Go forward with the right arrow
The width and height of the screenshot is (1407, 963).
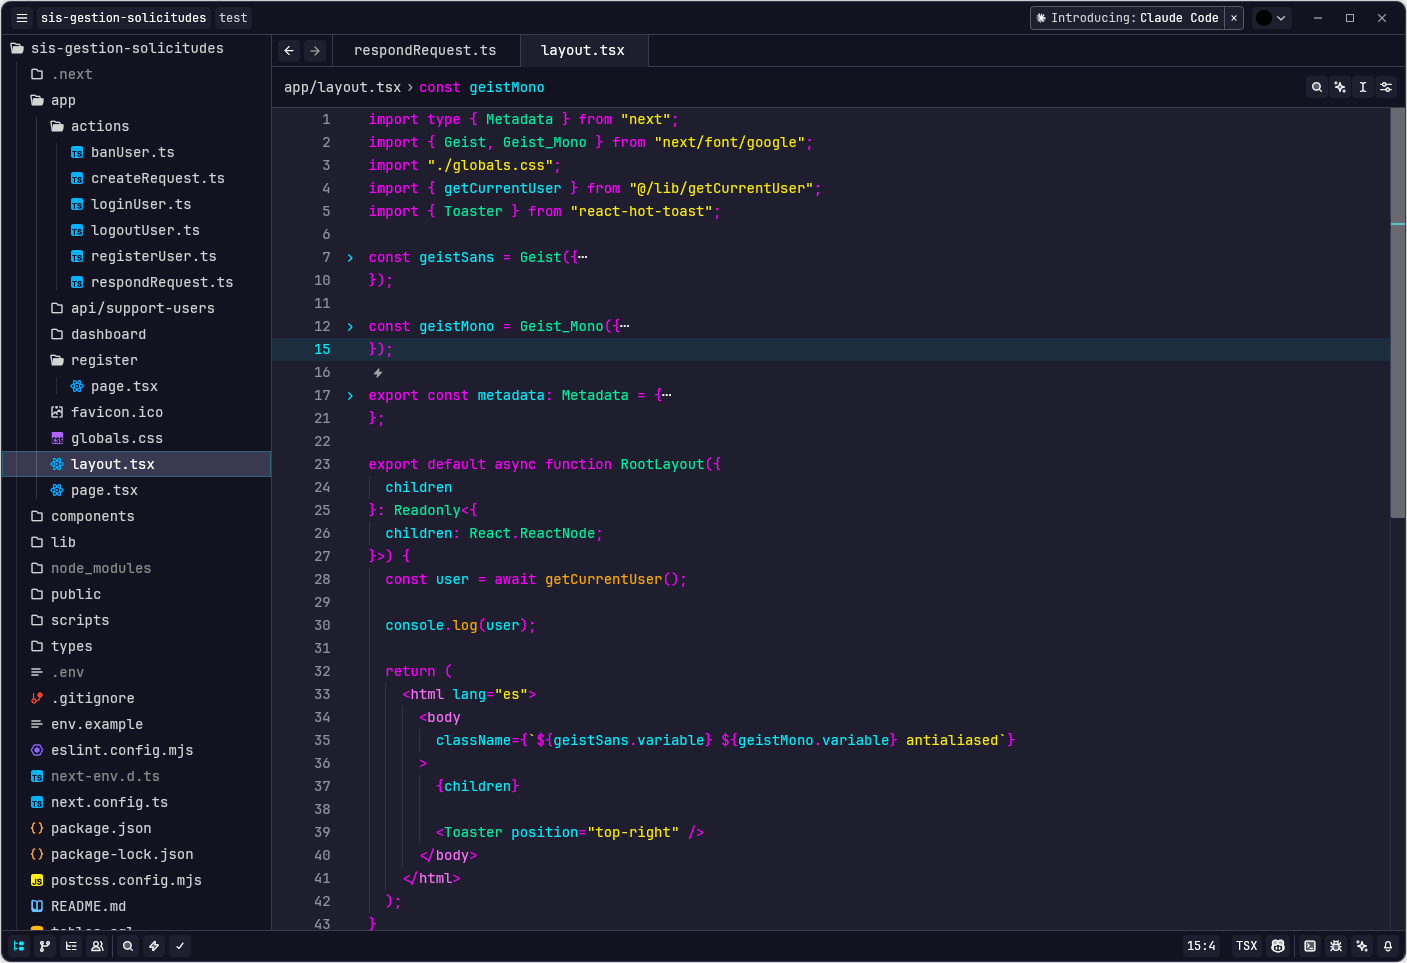[x=315, y=51]
